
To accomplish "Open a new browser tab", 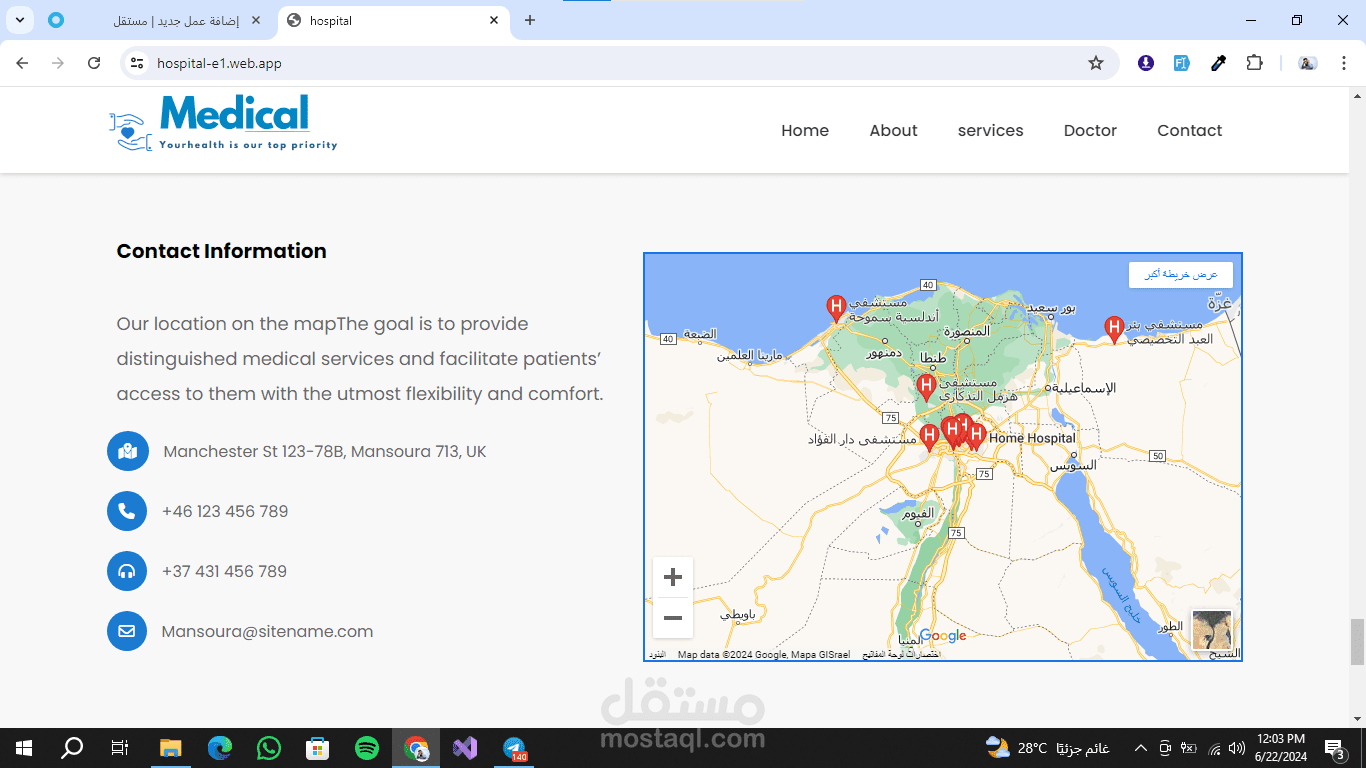I will 530,20.
